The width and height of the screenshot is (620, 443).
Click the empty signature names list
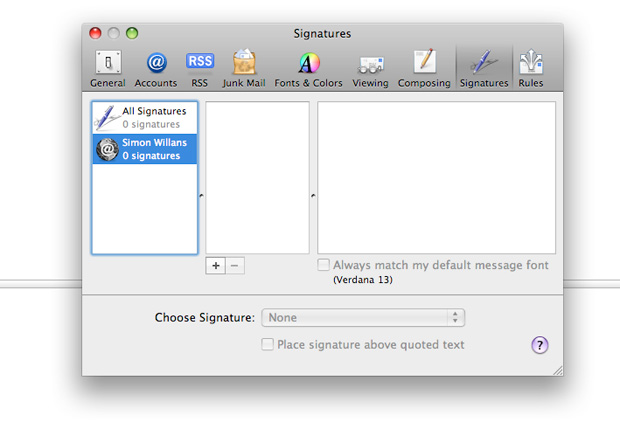coord(257,177)
